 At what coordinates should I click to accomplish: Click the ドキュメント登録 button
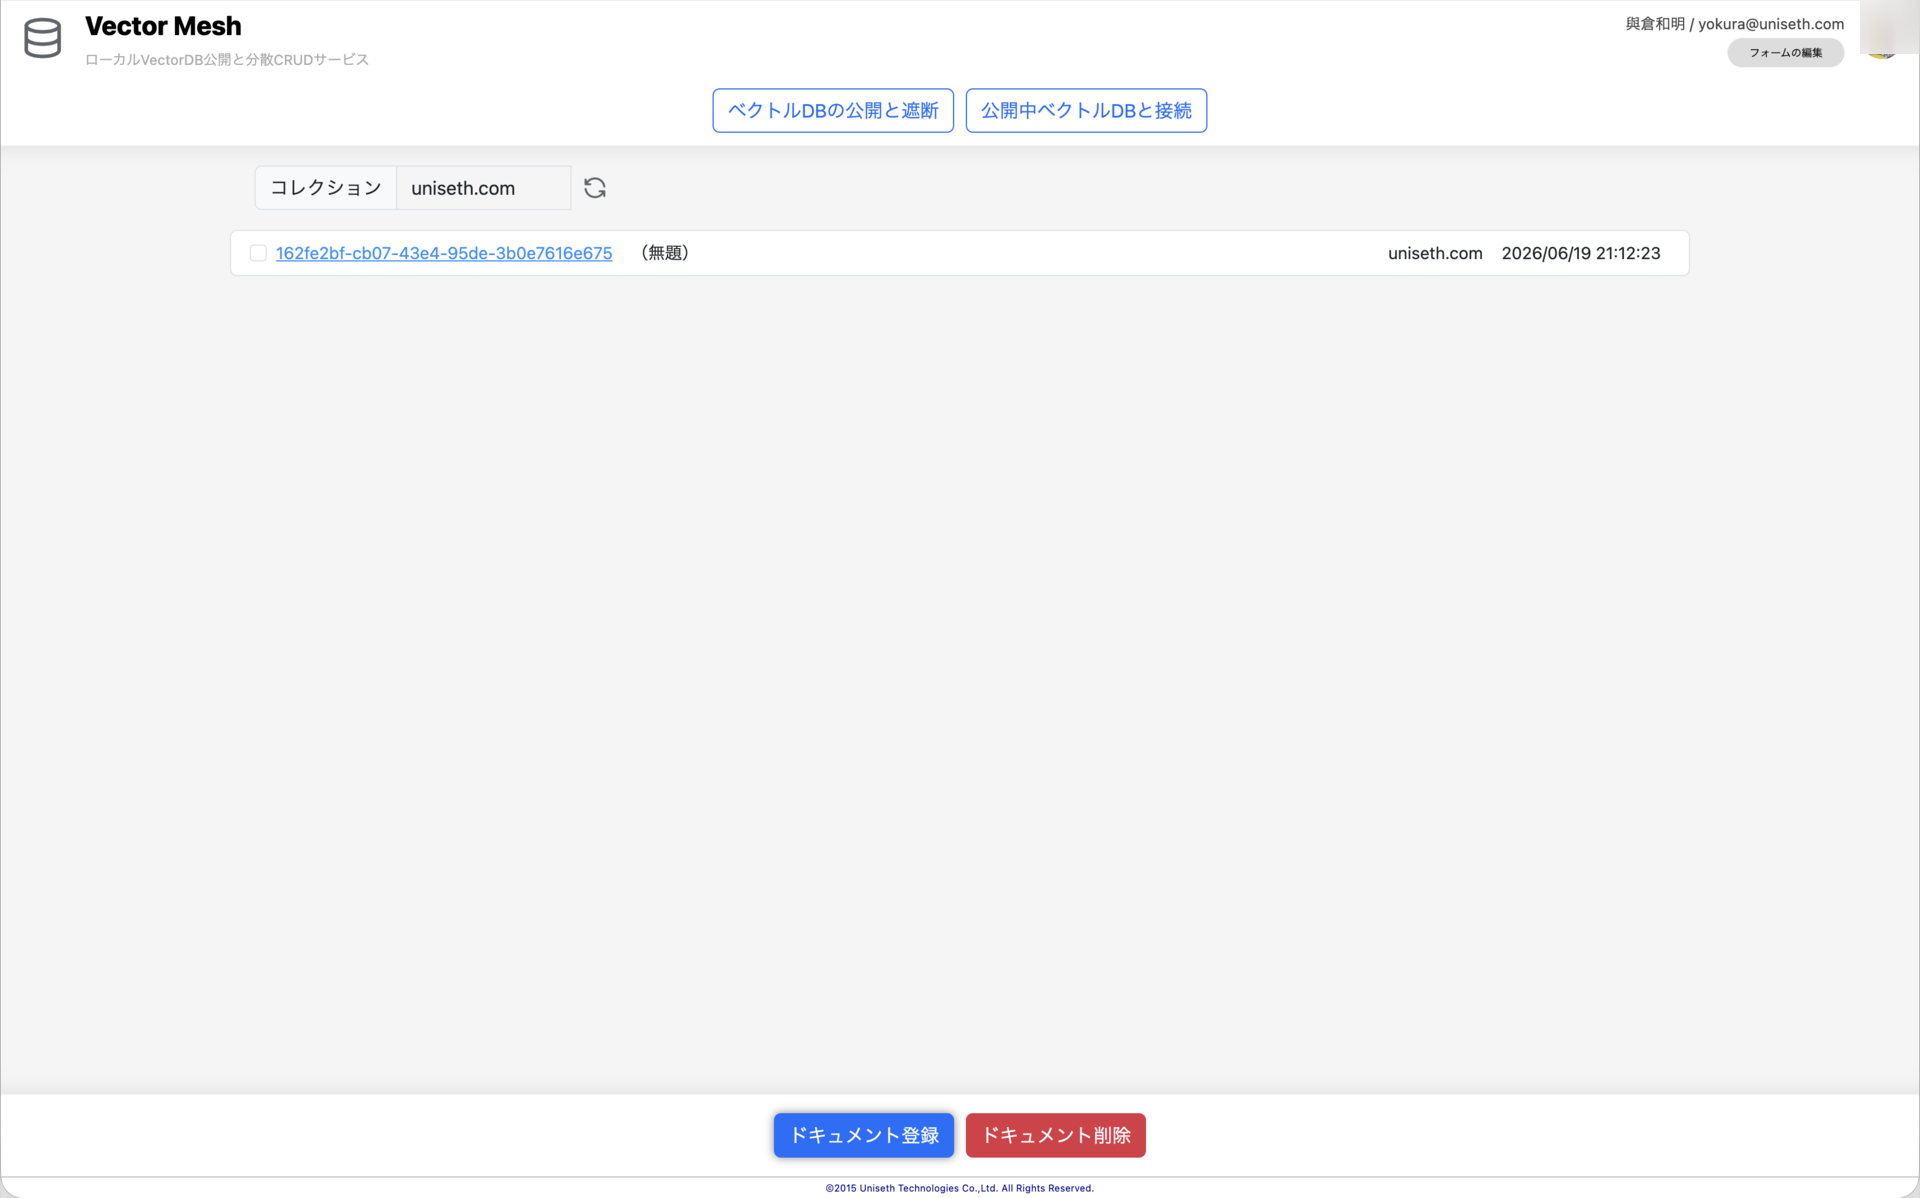(864, 1135)
